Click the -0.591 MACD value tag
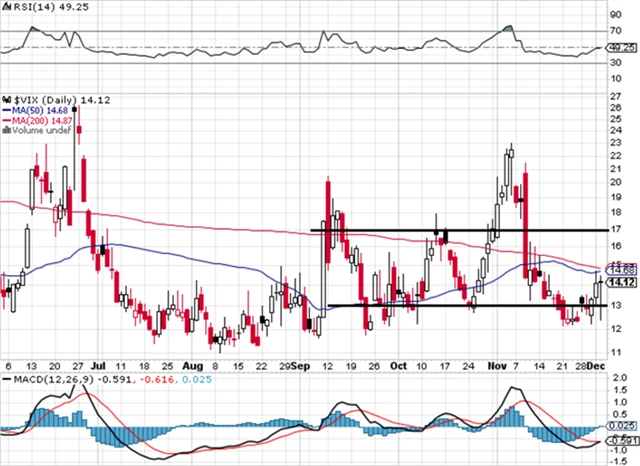This screenshot has width=640, height=466. point(622,440)
